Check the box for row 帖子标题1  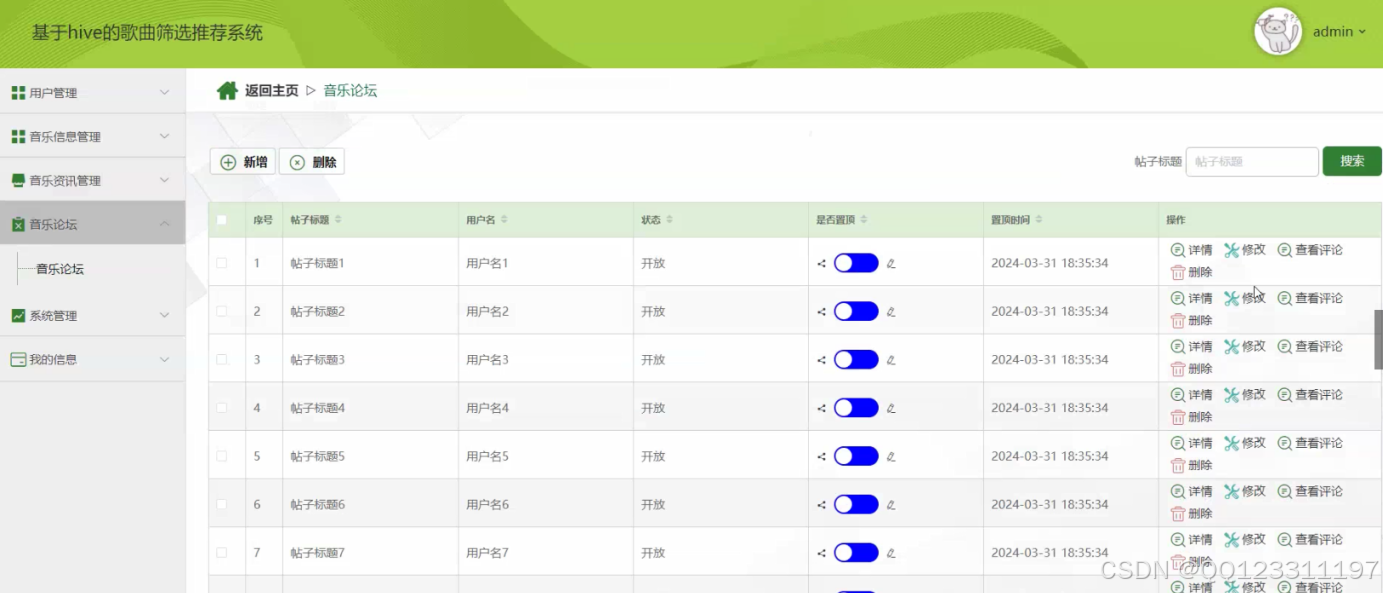tap(222, 263)
